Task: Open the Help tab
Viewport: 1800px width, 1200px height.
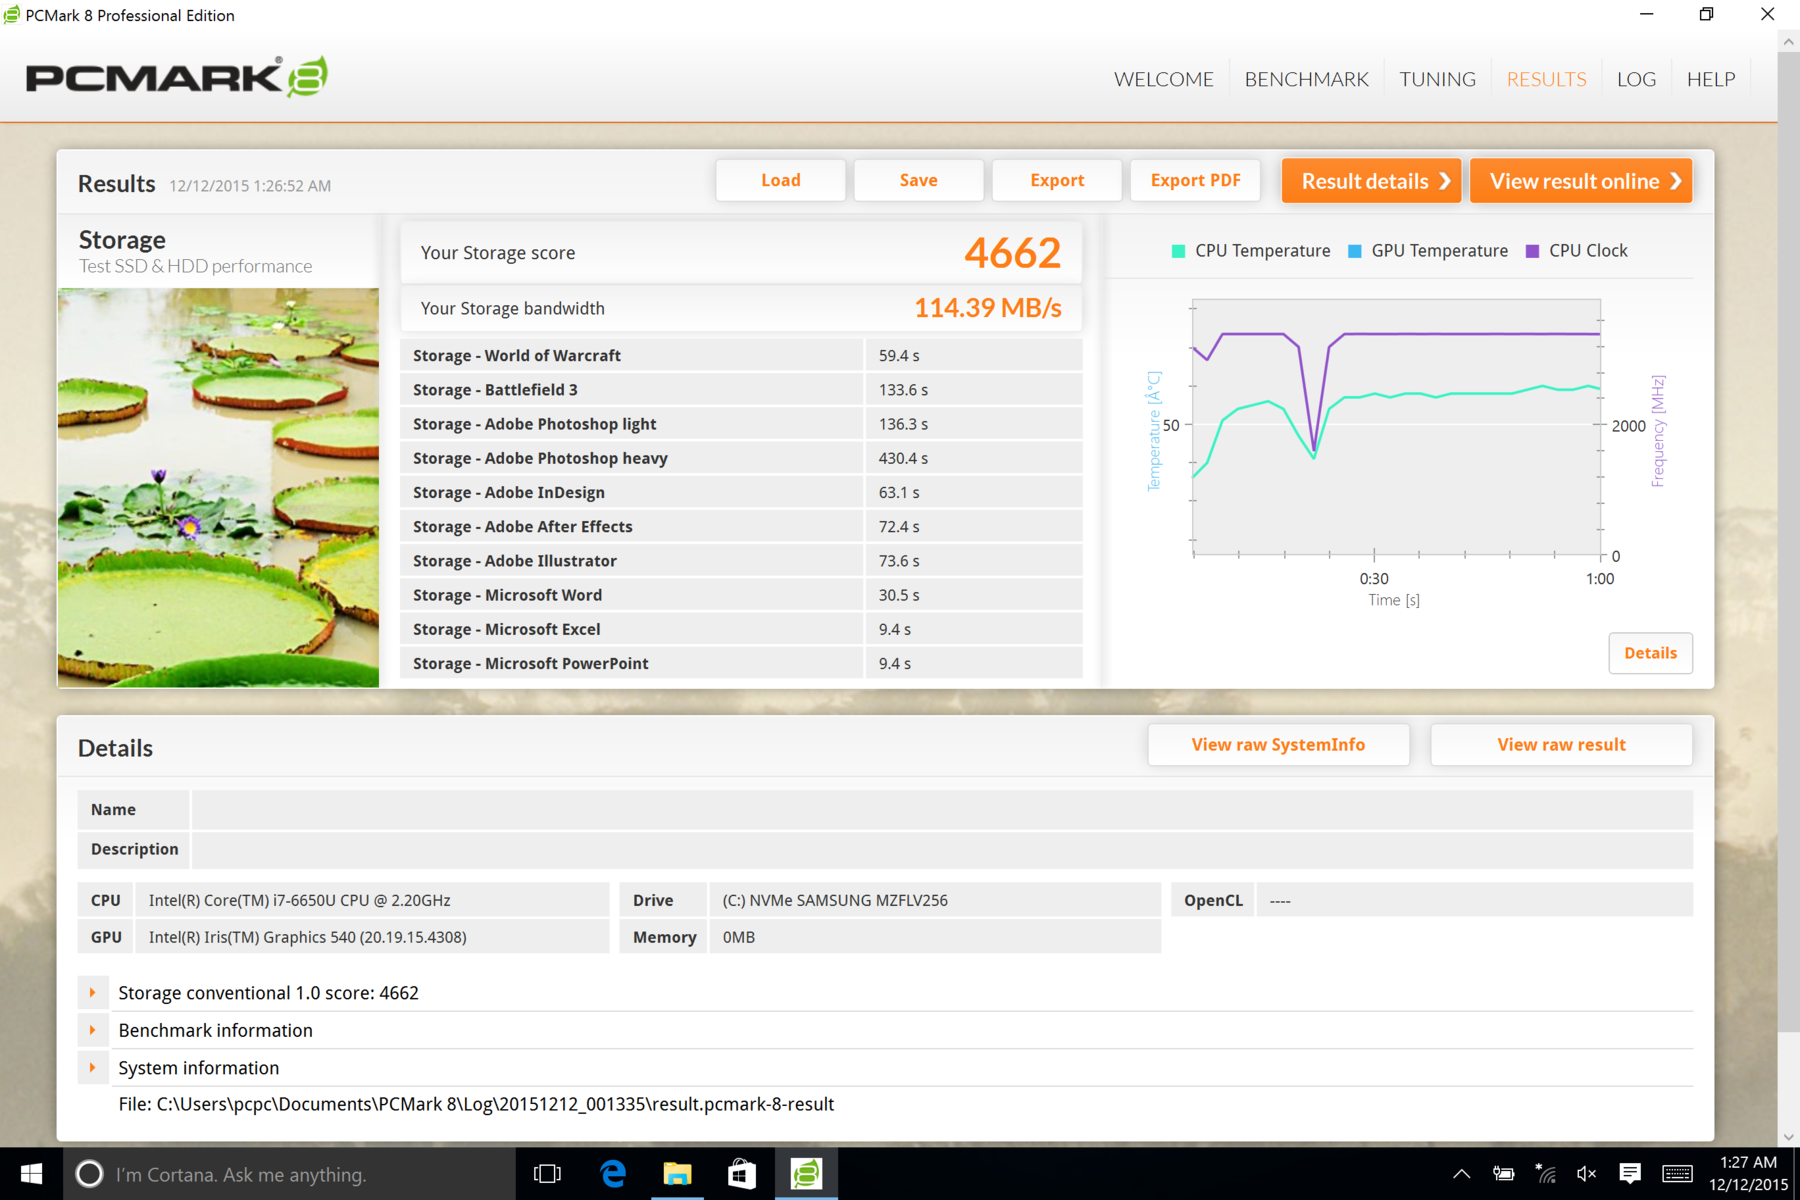Action: 1711,79
